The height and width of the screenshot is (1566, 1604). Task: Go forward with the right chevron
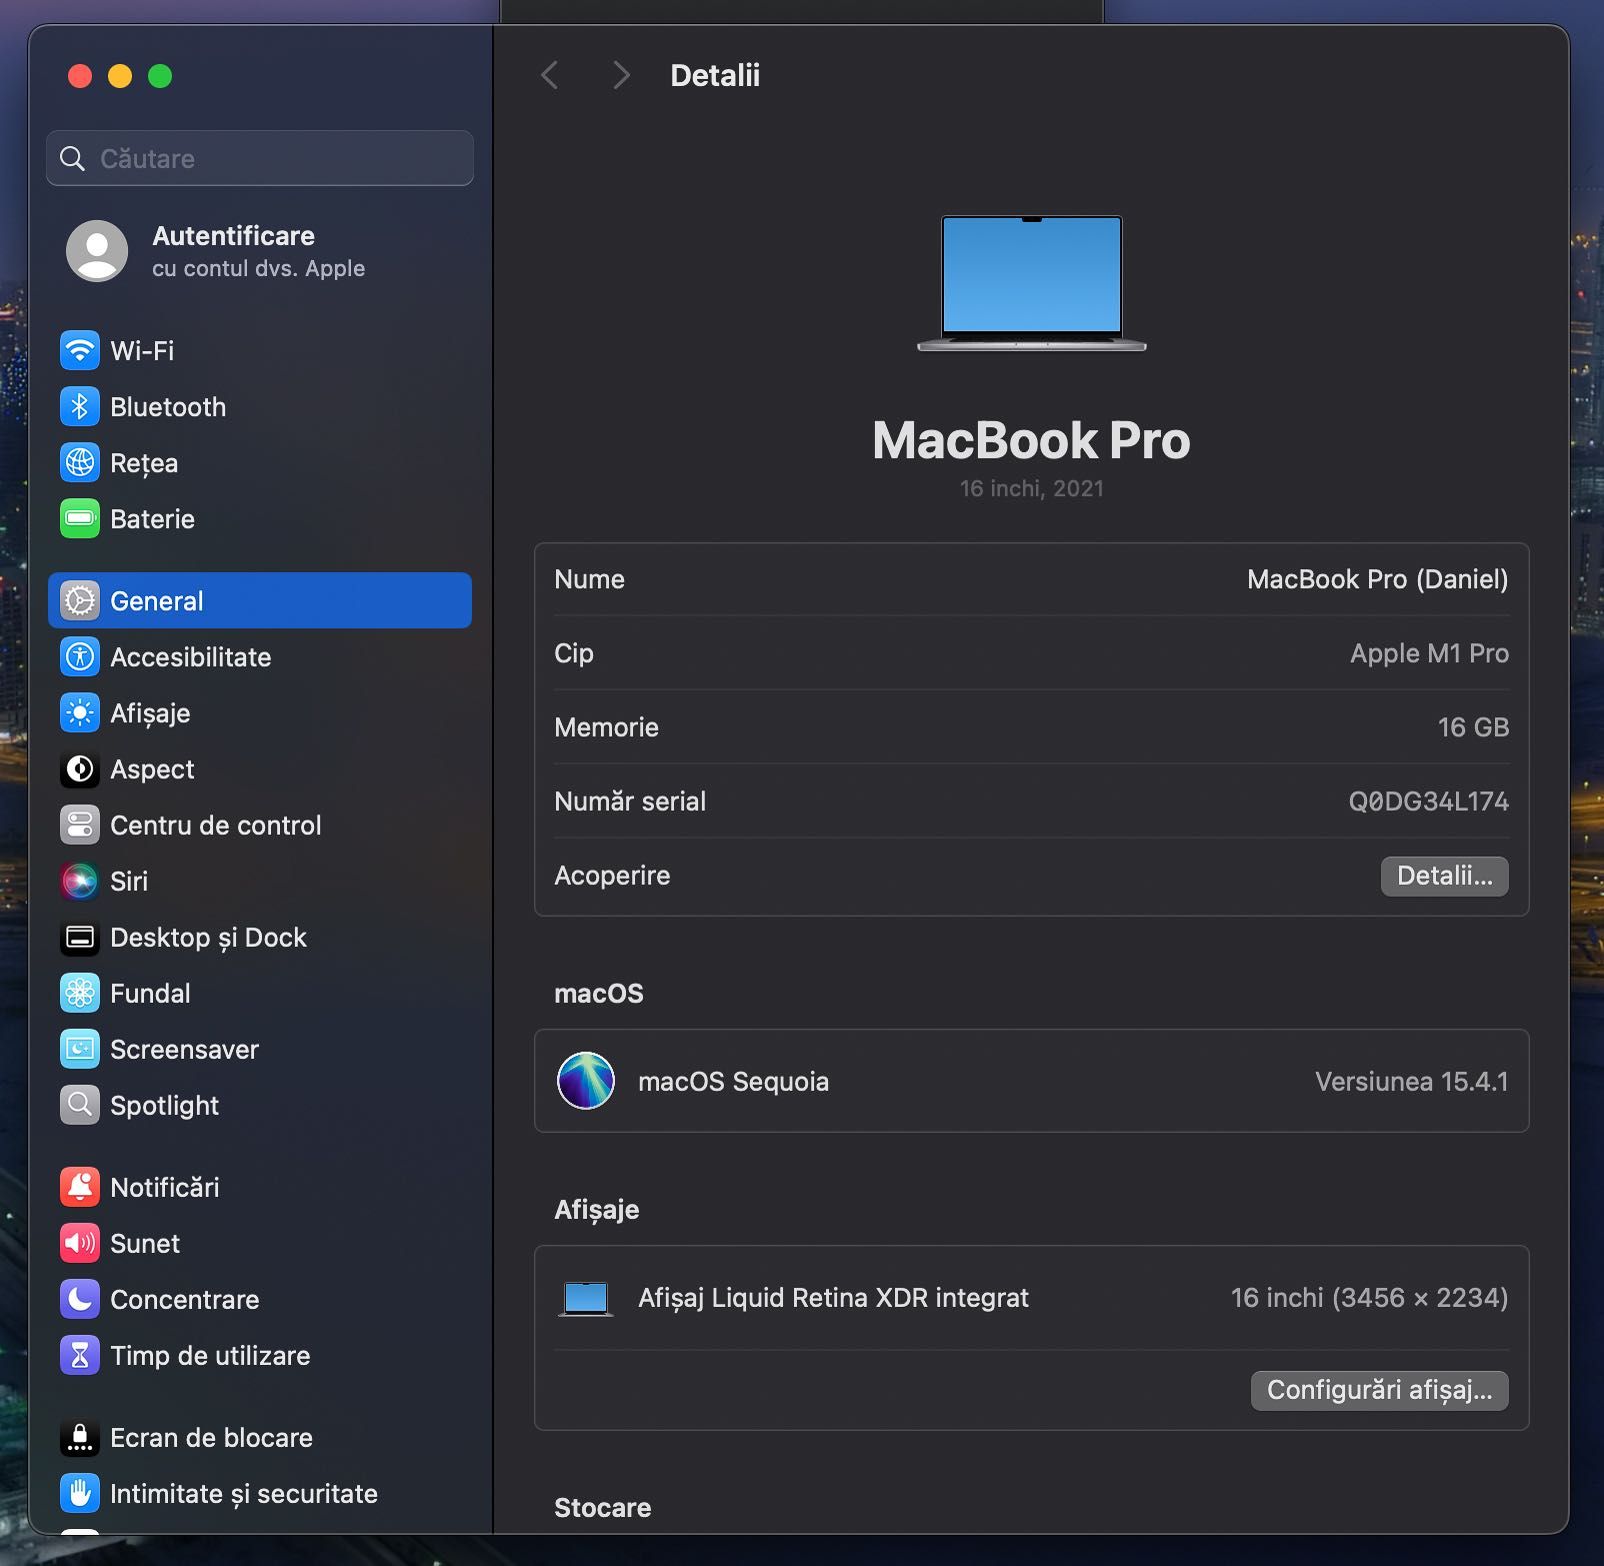click(621, 75)
